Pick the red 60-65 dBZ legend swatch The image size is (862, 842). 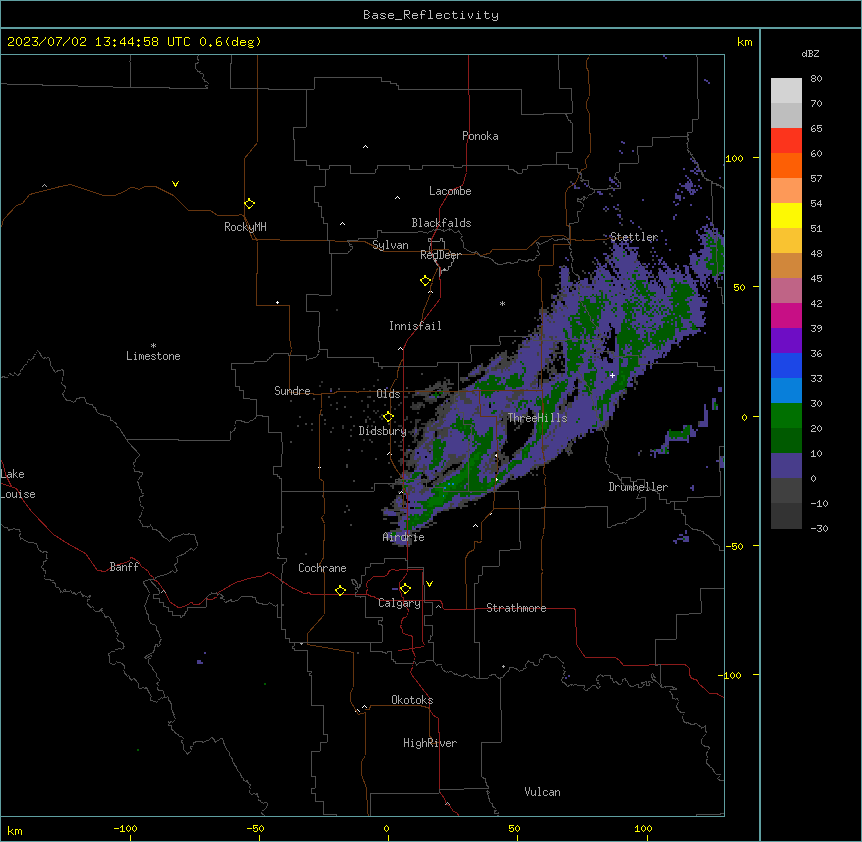786,141
